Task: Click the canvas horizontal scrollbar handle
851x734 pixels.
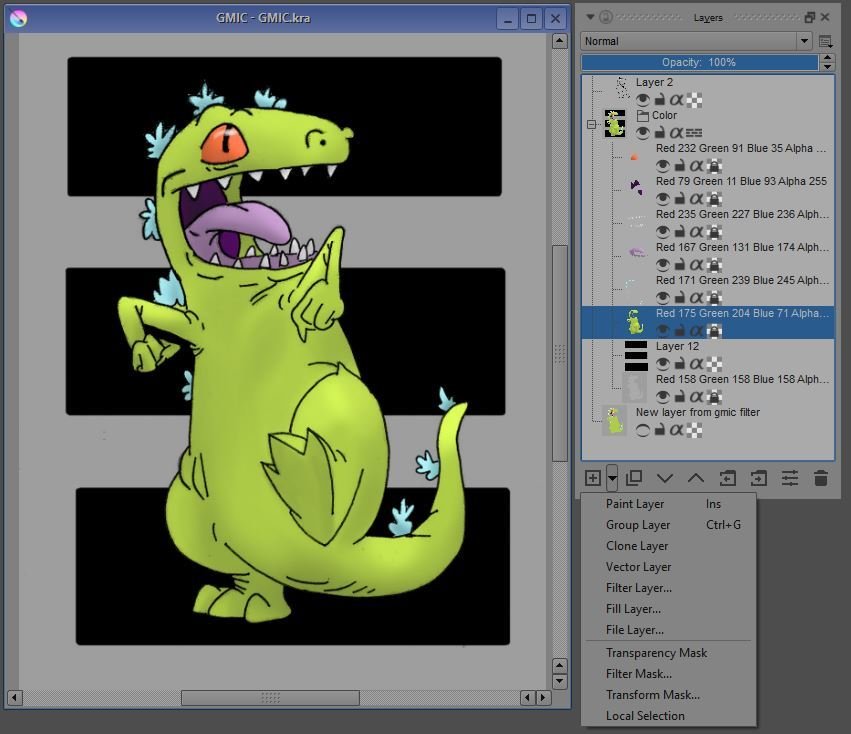Action: 270,698
